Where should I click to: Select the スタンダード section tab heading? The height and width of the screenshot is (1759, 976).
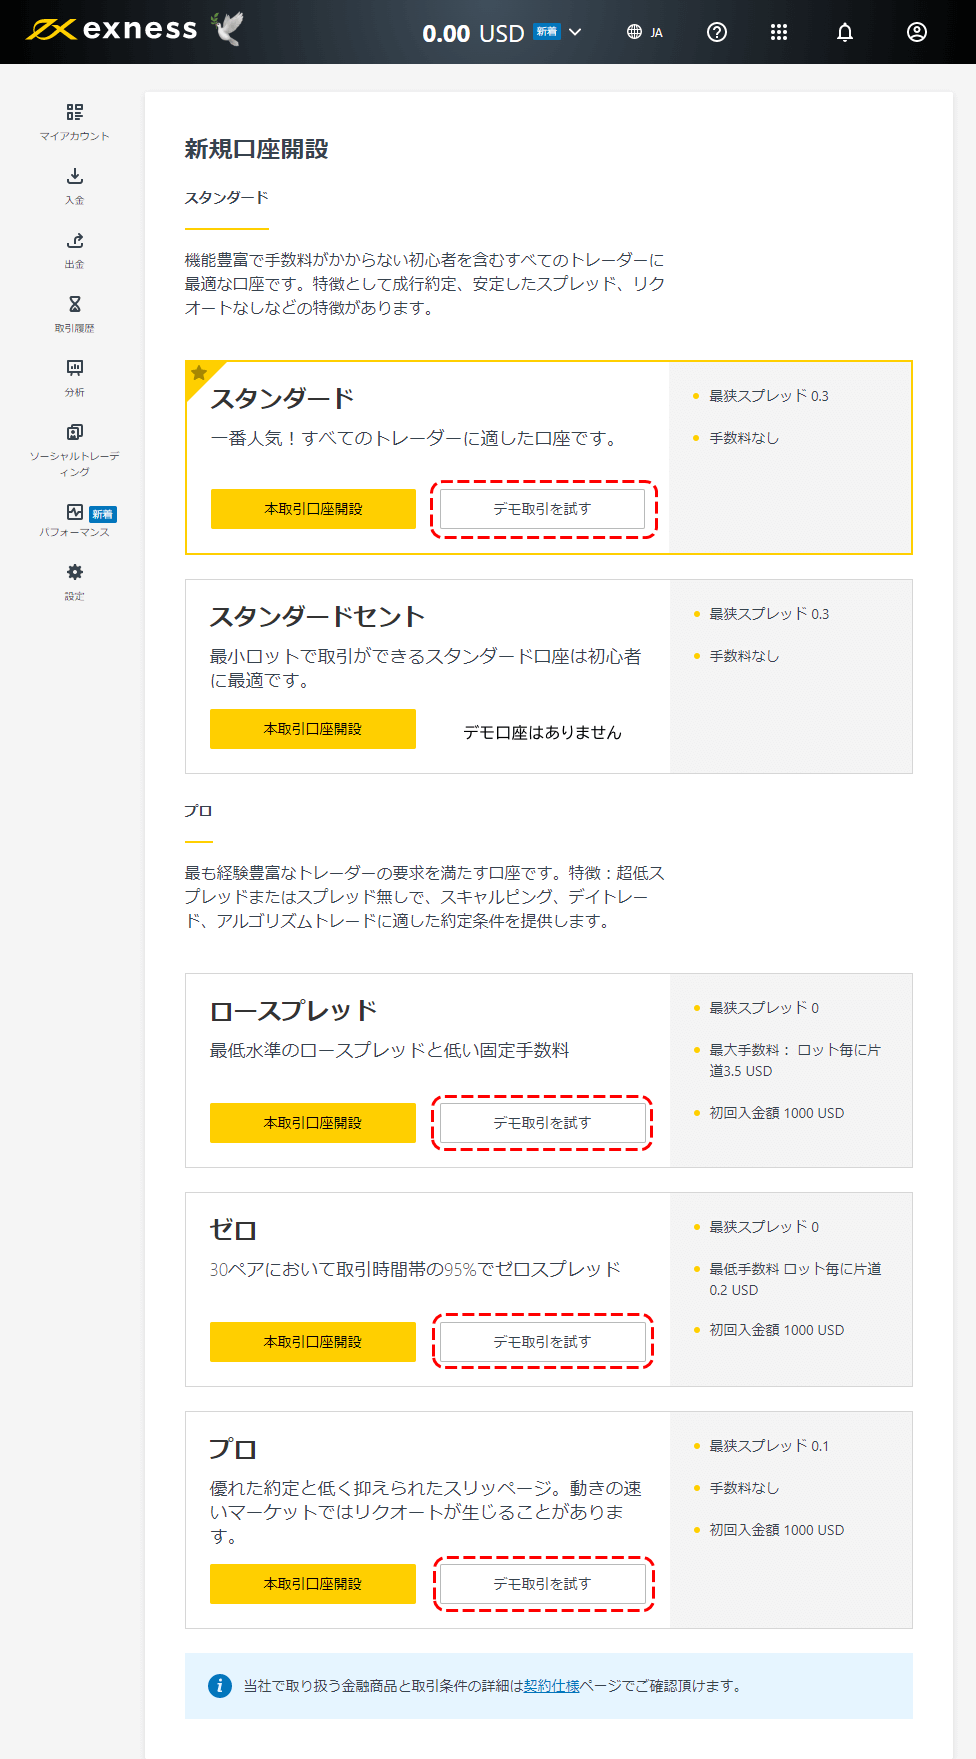coord(227,198)
